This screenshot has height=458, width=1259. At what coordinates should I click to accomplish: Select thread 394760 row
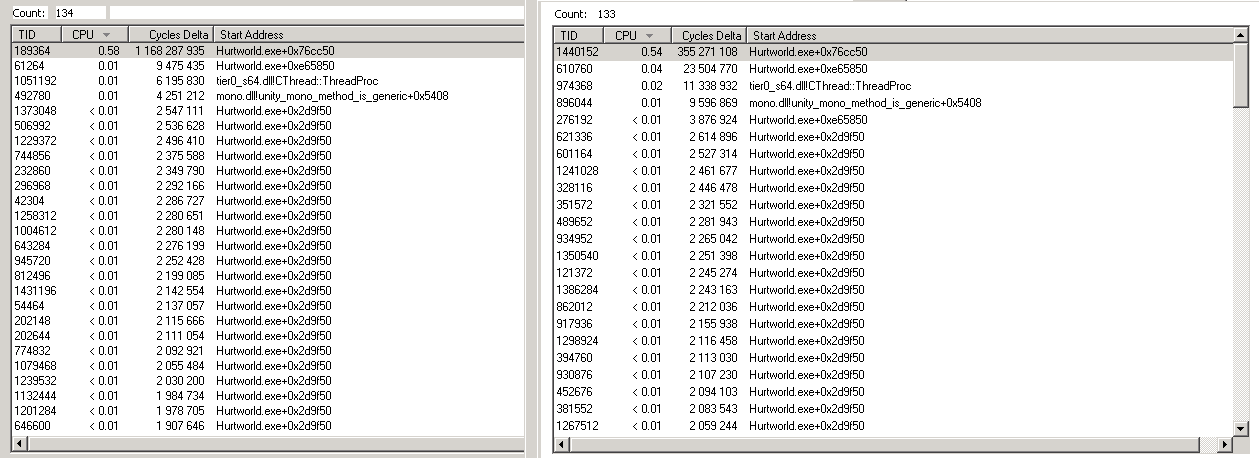click(892, 357)
